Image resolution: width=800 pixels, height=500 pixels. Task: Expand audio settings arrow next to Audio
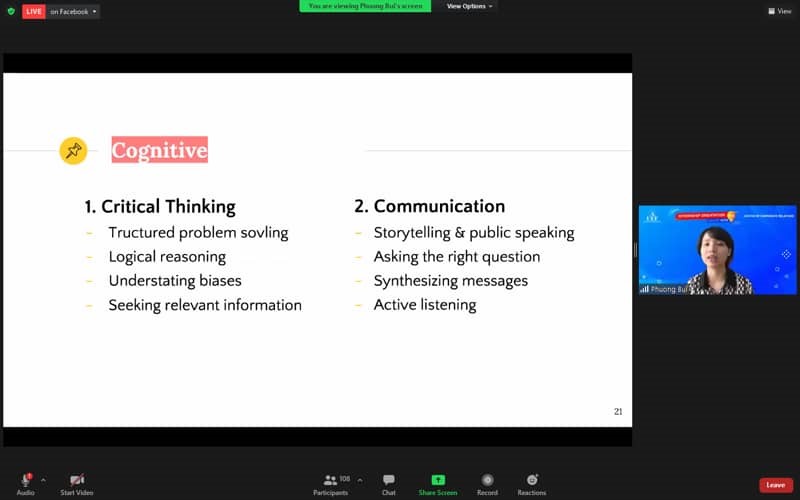(43, 480)
